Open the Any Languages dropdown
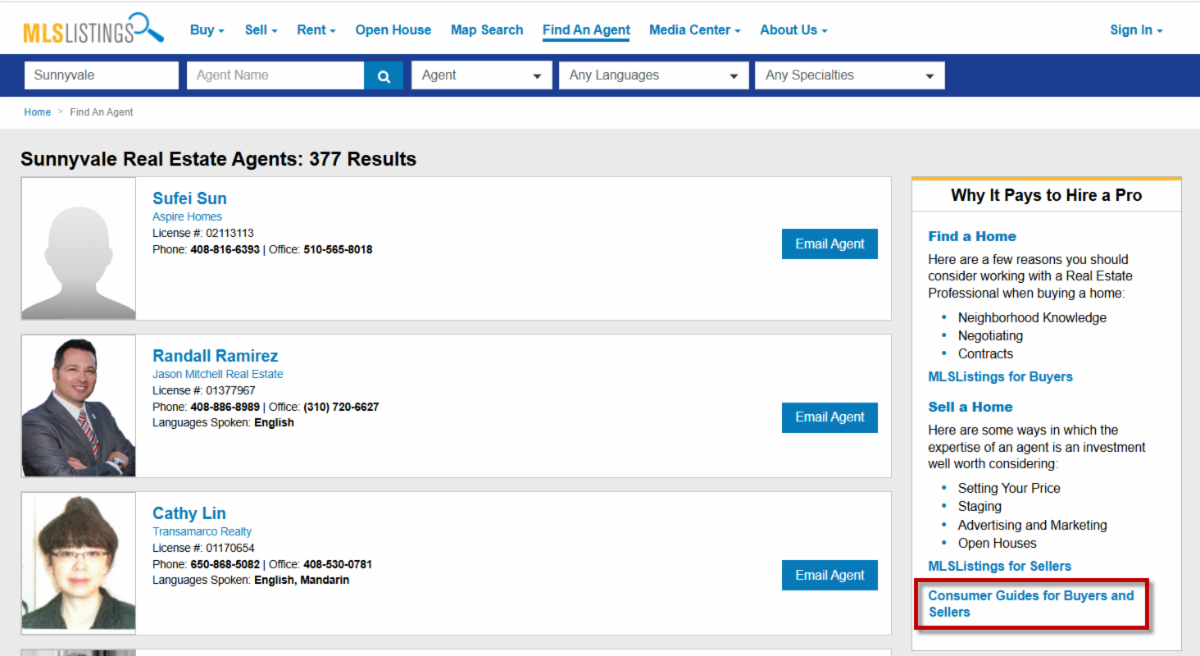This screenshot has height=656, width=1200. pos(654,75)
